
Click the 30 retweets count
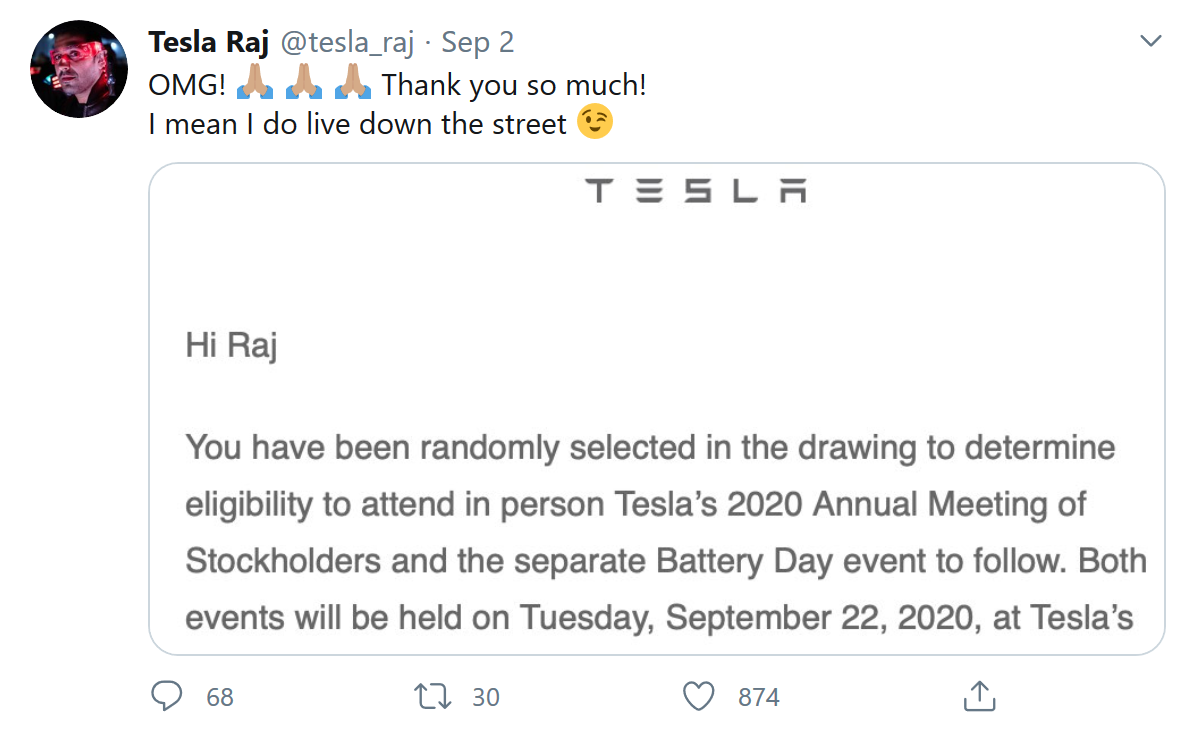click(x=486, y=697)
